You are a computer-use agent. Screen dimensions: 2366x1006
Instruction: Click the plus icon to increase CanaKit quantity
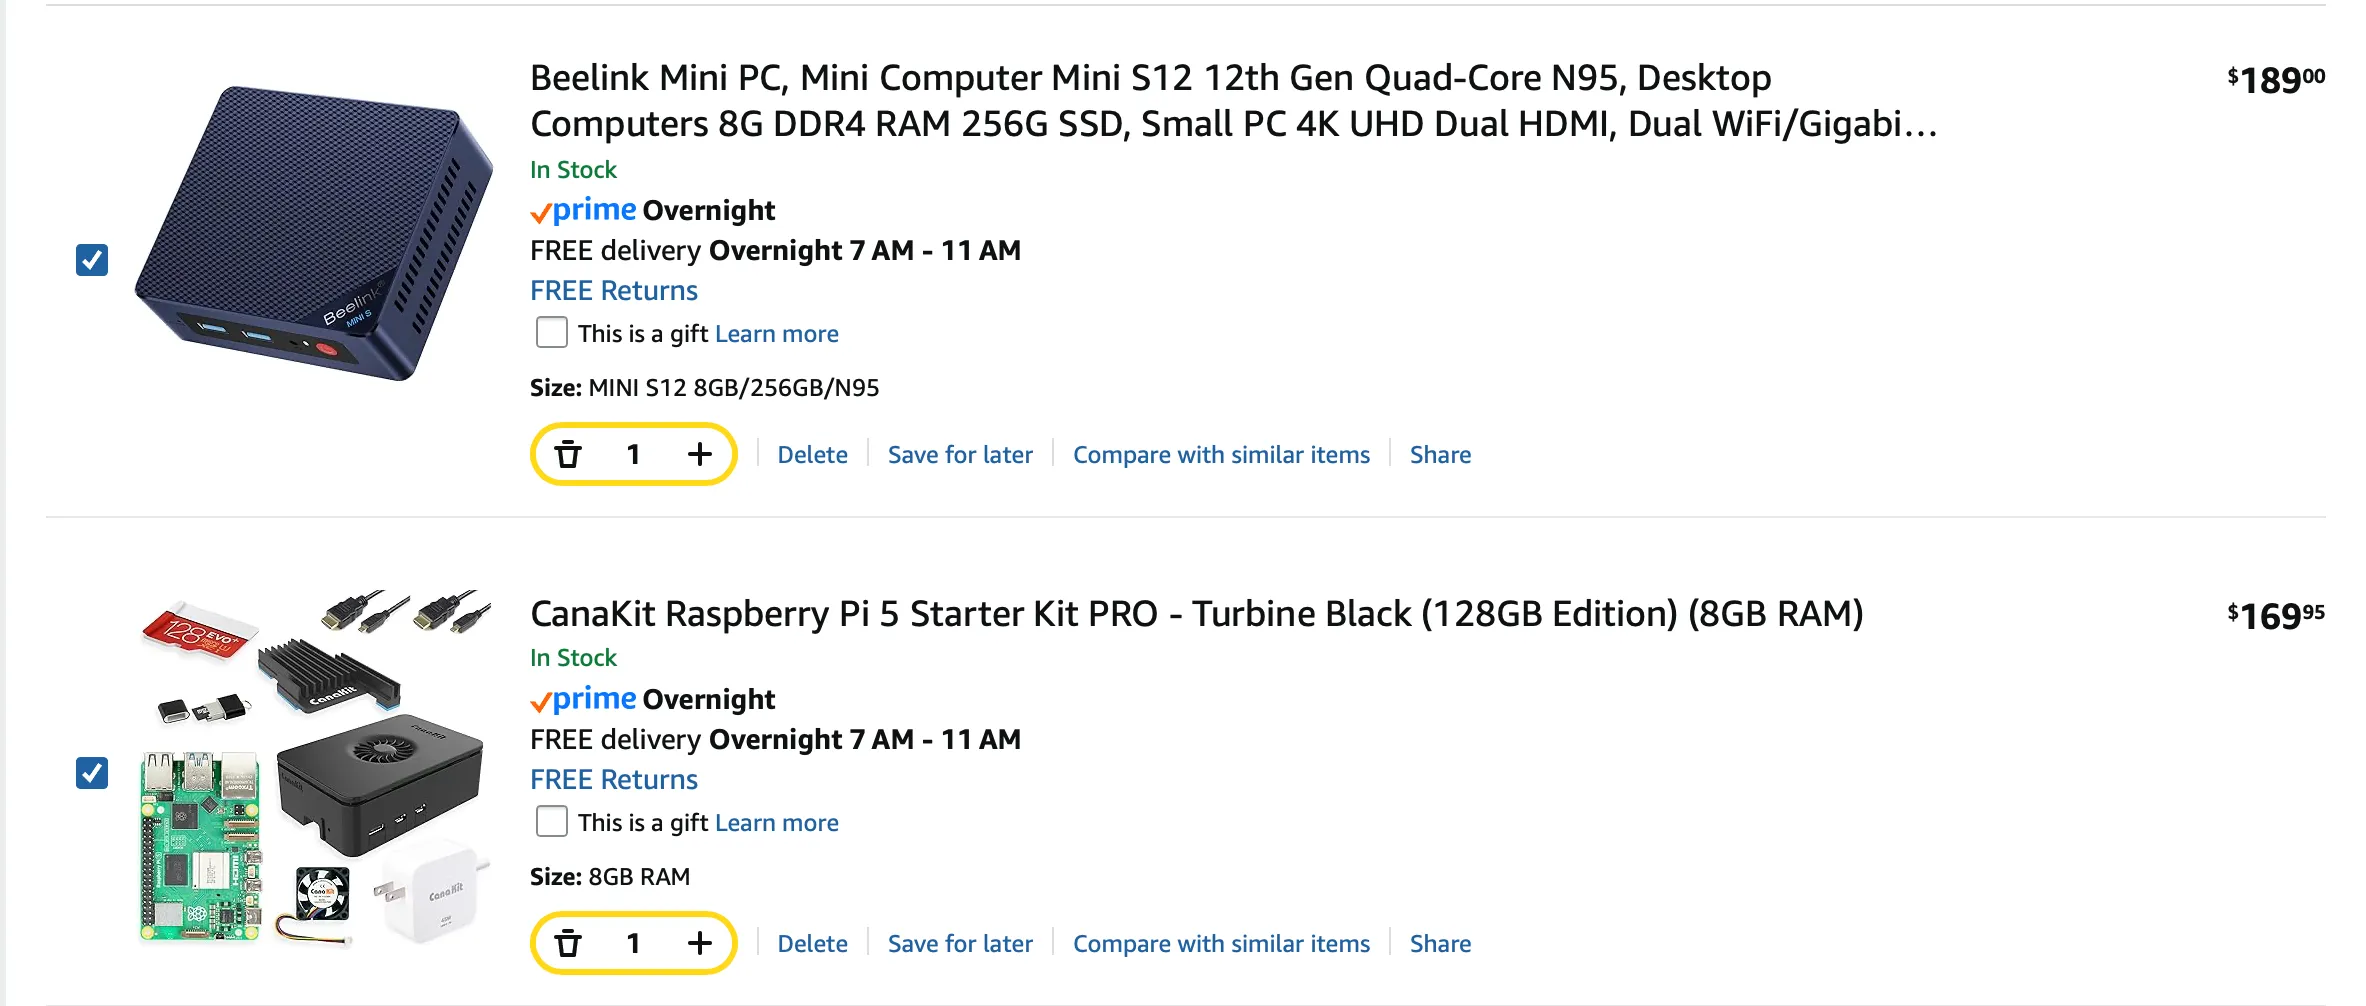pos(699,942)
